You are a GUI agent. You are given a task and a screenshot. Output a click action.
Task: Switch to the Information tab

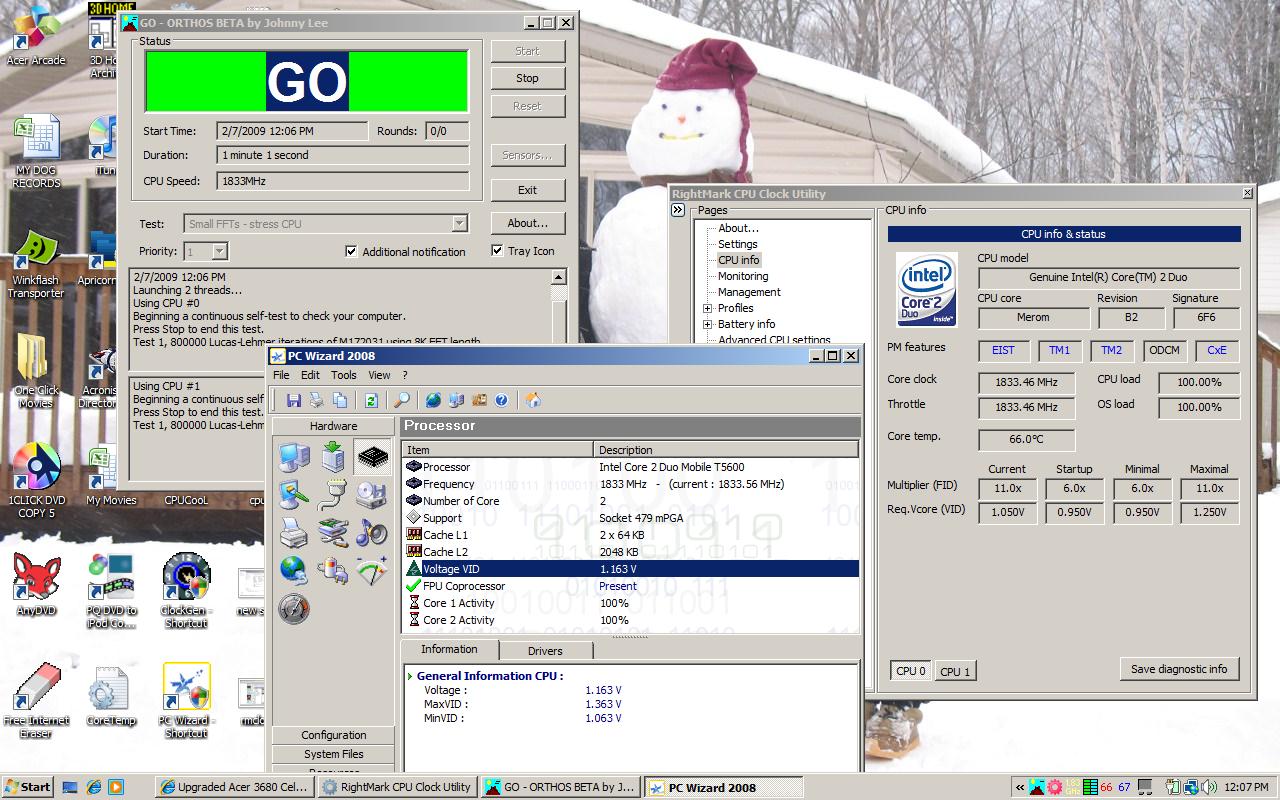pyautogui.click(x=449, y=649)
